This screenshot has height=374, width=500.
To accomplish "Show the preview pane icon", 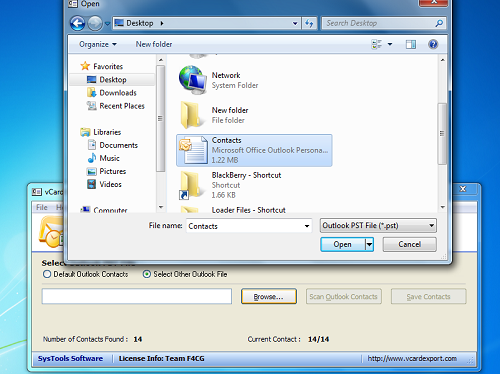I will pos(411,44).
